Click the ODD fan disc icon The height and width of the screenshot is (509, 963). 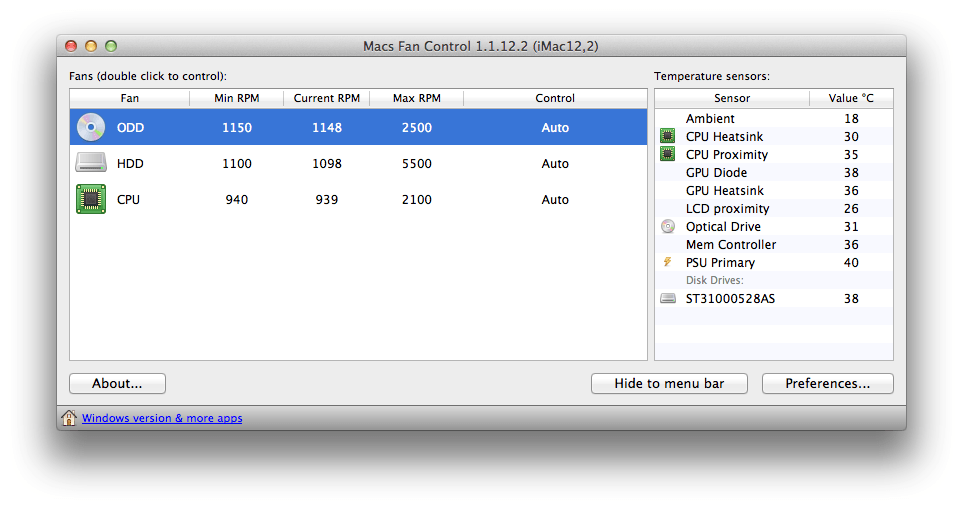91,127
